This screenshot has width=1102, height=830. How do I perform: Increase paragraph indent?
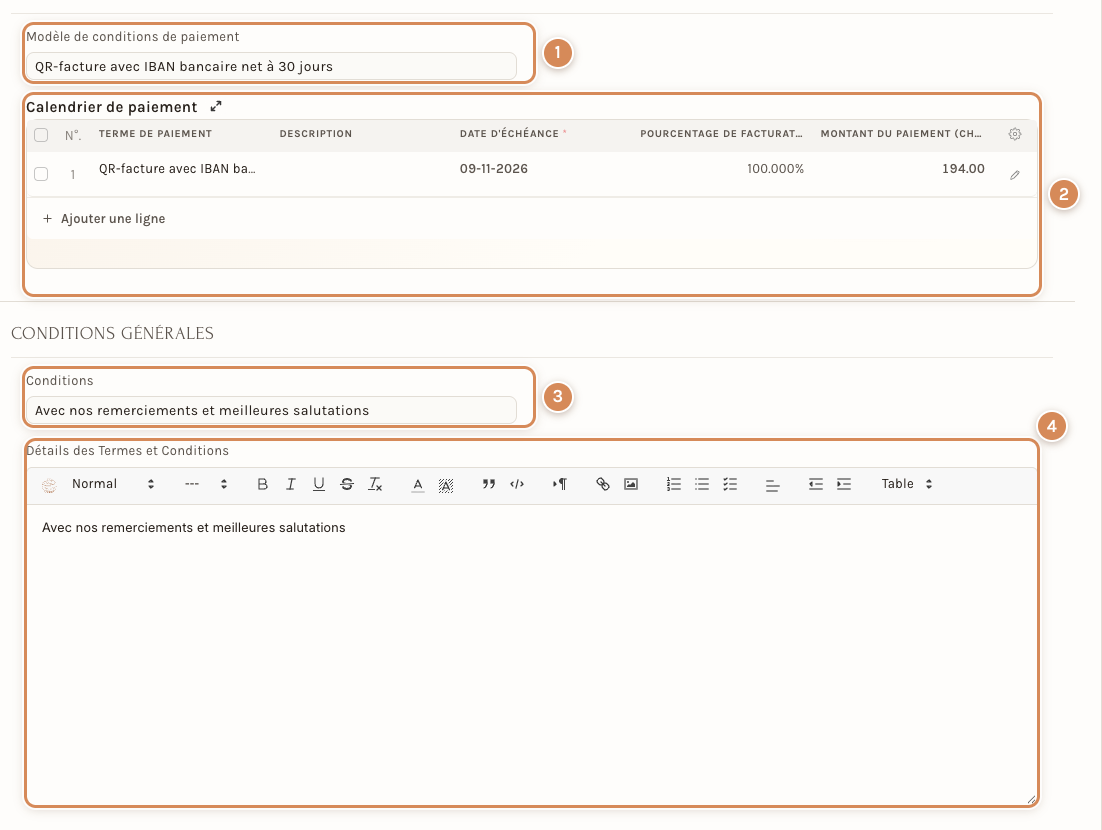pos(843,484)
